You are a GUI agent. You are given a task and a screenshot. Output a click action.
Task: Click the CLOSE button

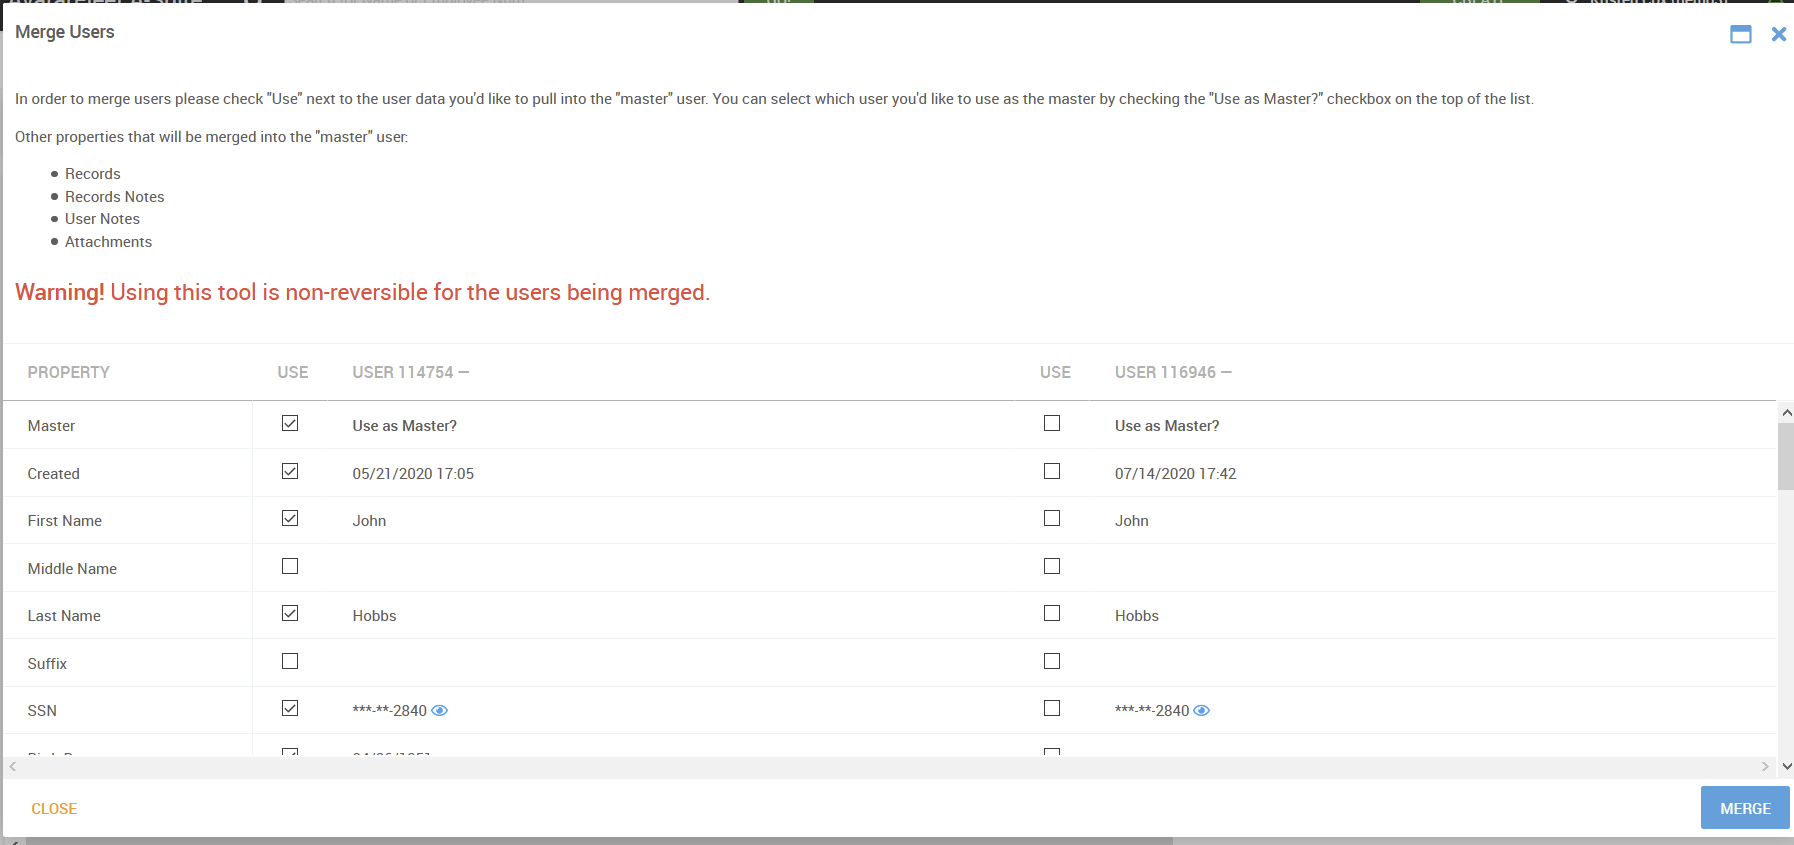pyautogui.click(x=54, y=809)
